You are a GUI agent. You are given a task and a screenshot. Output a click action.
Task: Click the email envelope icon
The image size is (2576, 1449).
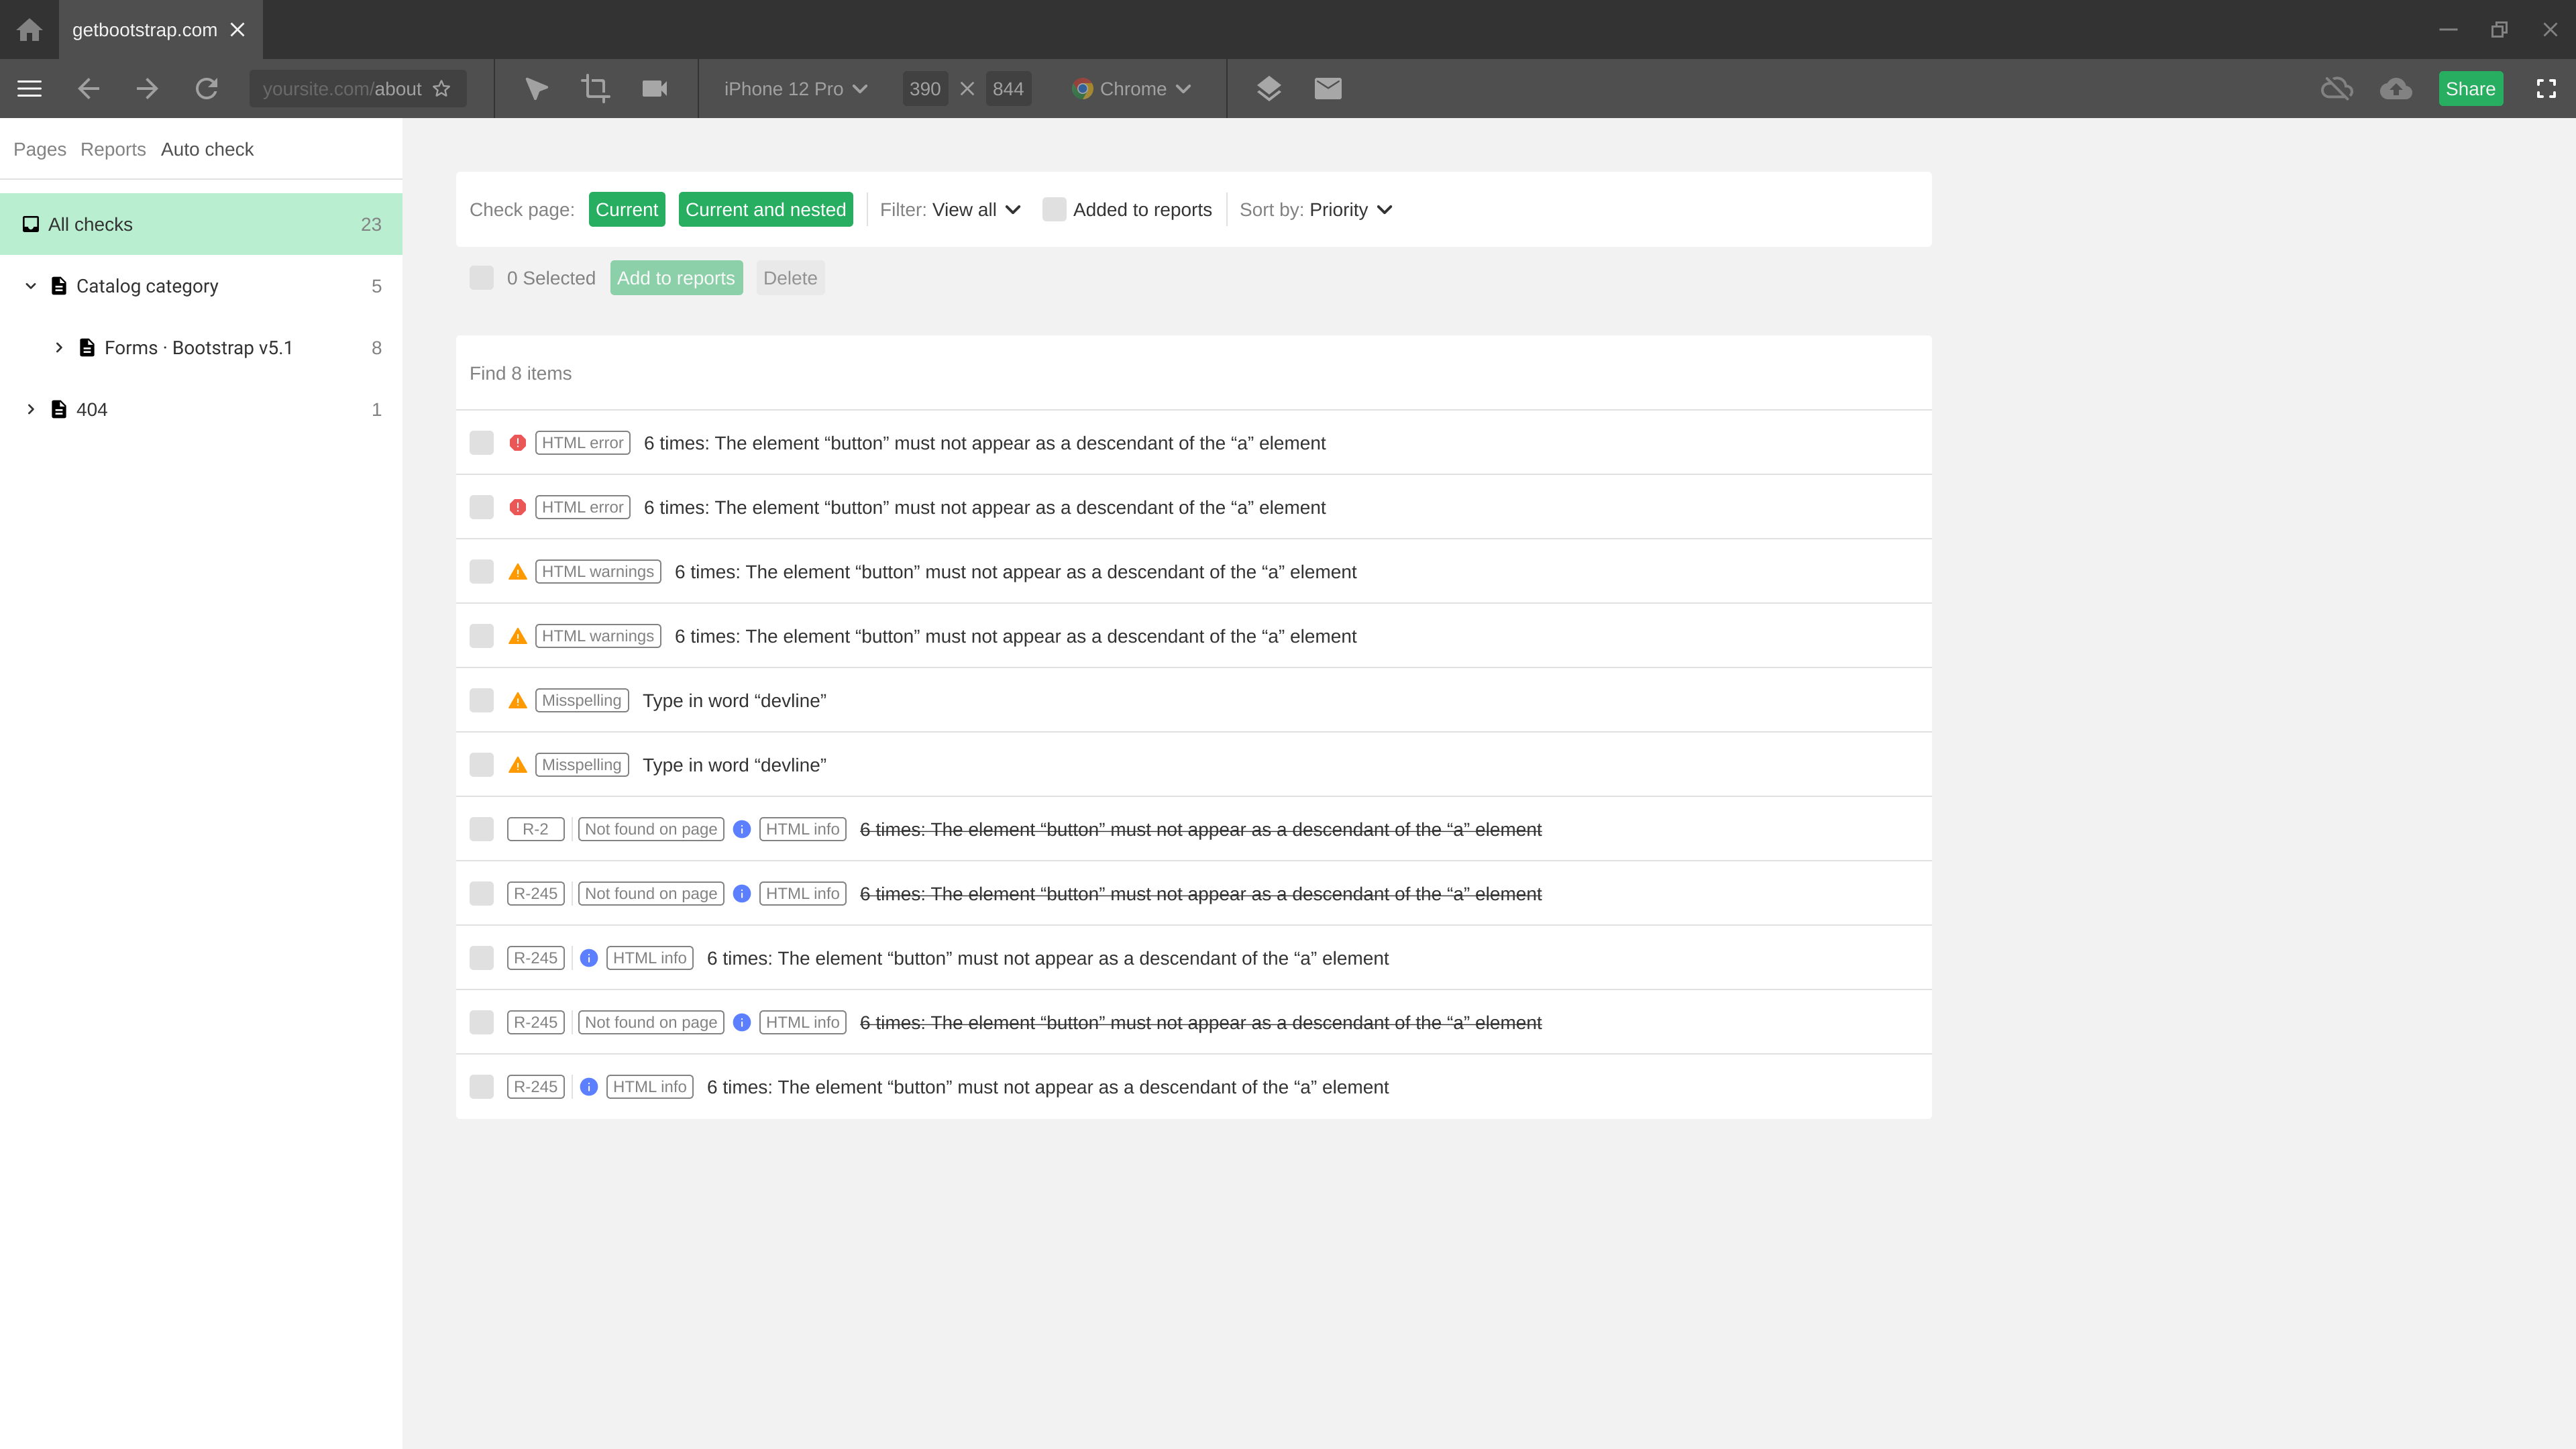point(1328,88)
